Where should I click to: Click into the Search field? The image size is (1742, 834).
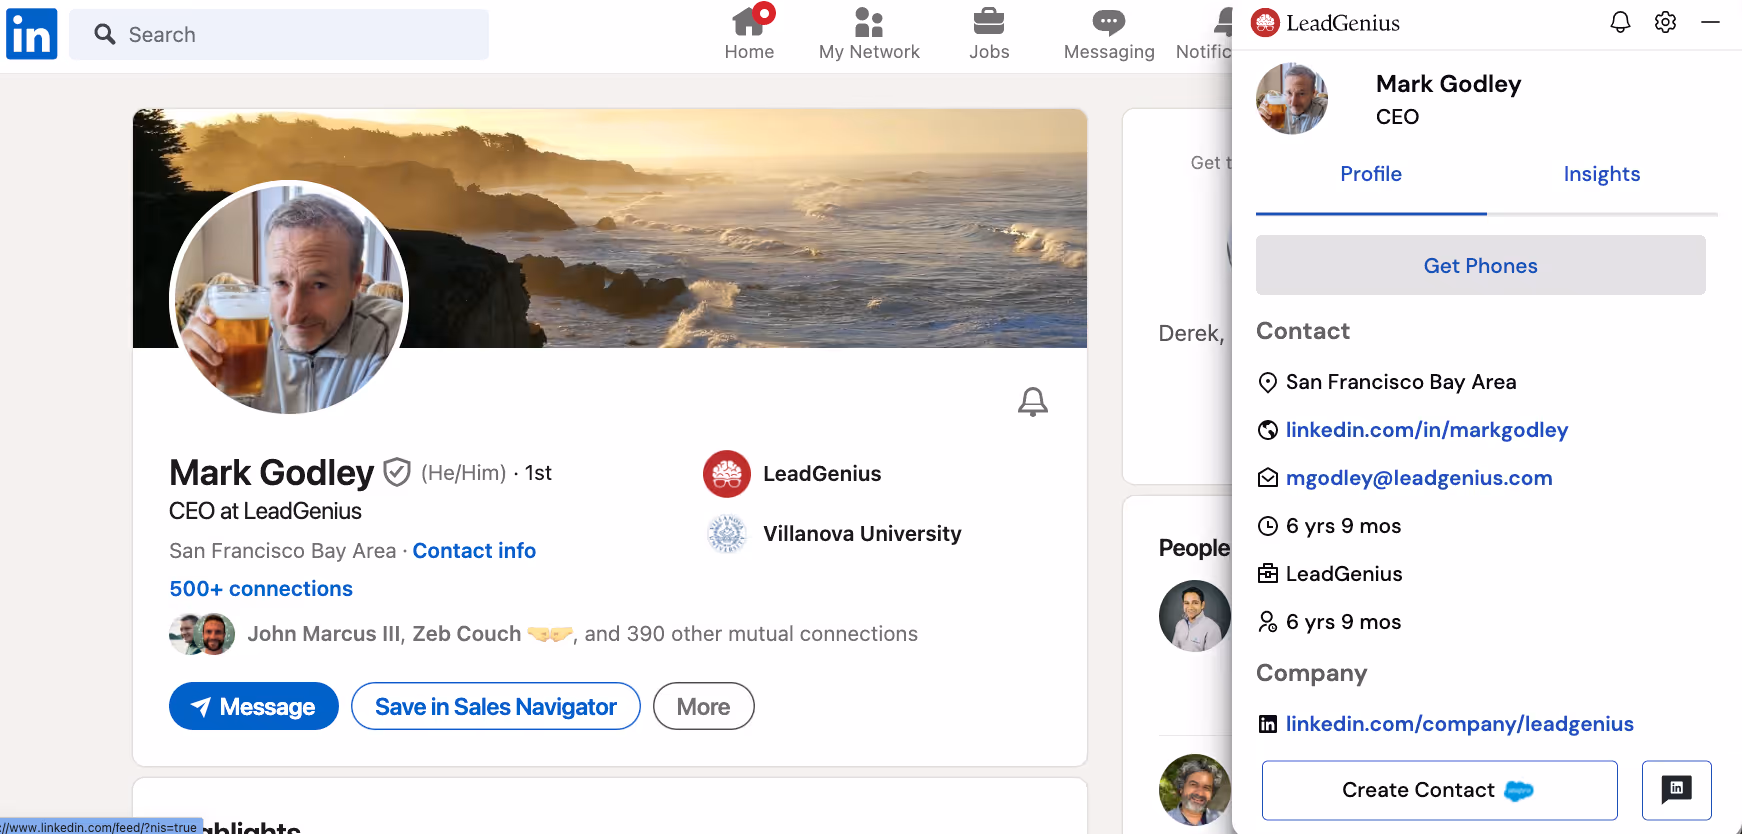[279, 34]
